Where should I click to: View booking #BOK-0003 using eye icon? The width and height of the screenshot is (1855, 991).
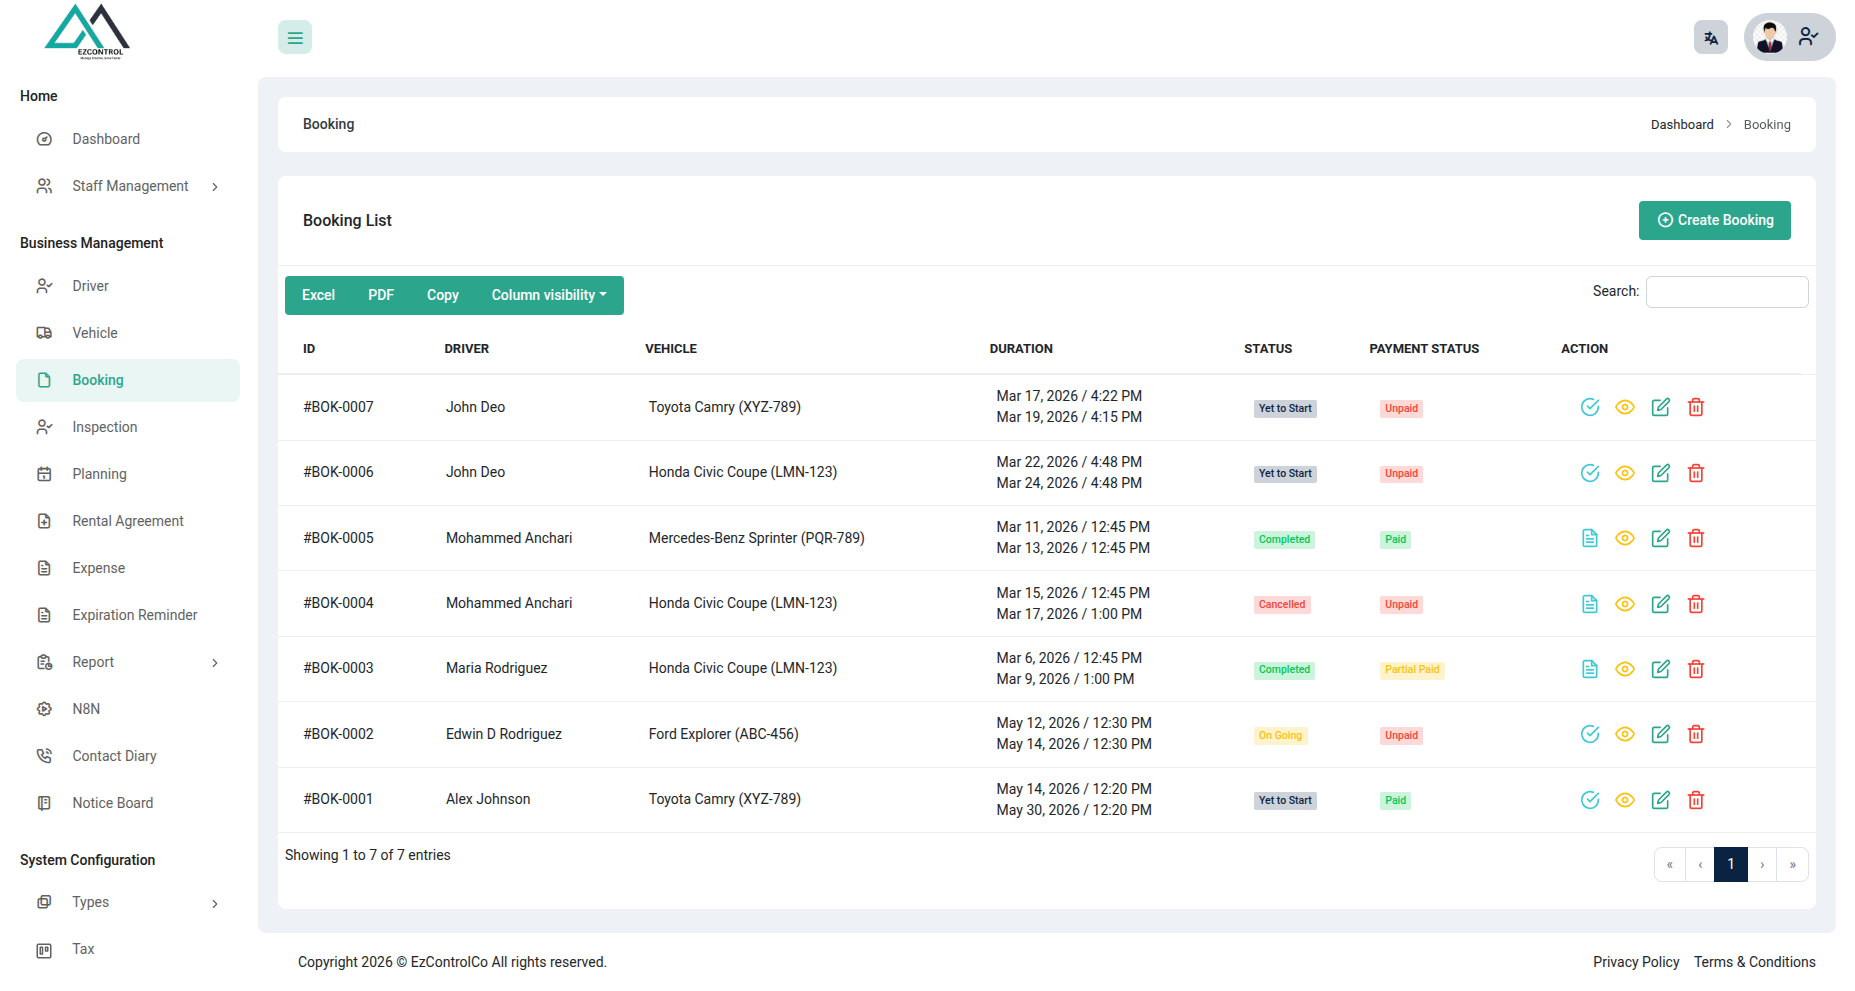1625,669
